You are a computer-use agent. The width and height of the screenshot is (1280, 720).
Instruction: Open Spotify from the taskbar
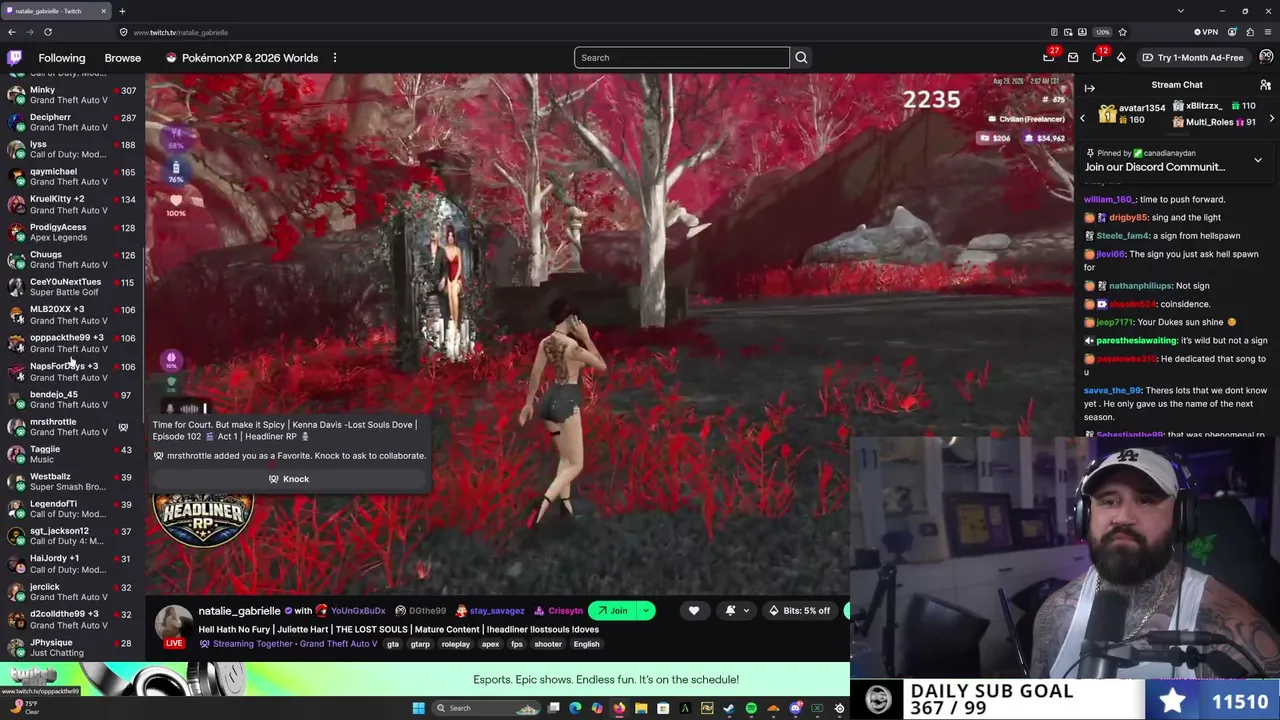751,708
